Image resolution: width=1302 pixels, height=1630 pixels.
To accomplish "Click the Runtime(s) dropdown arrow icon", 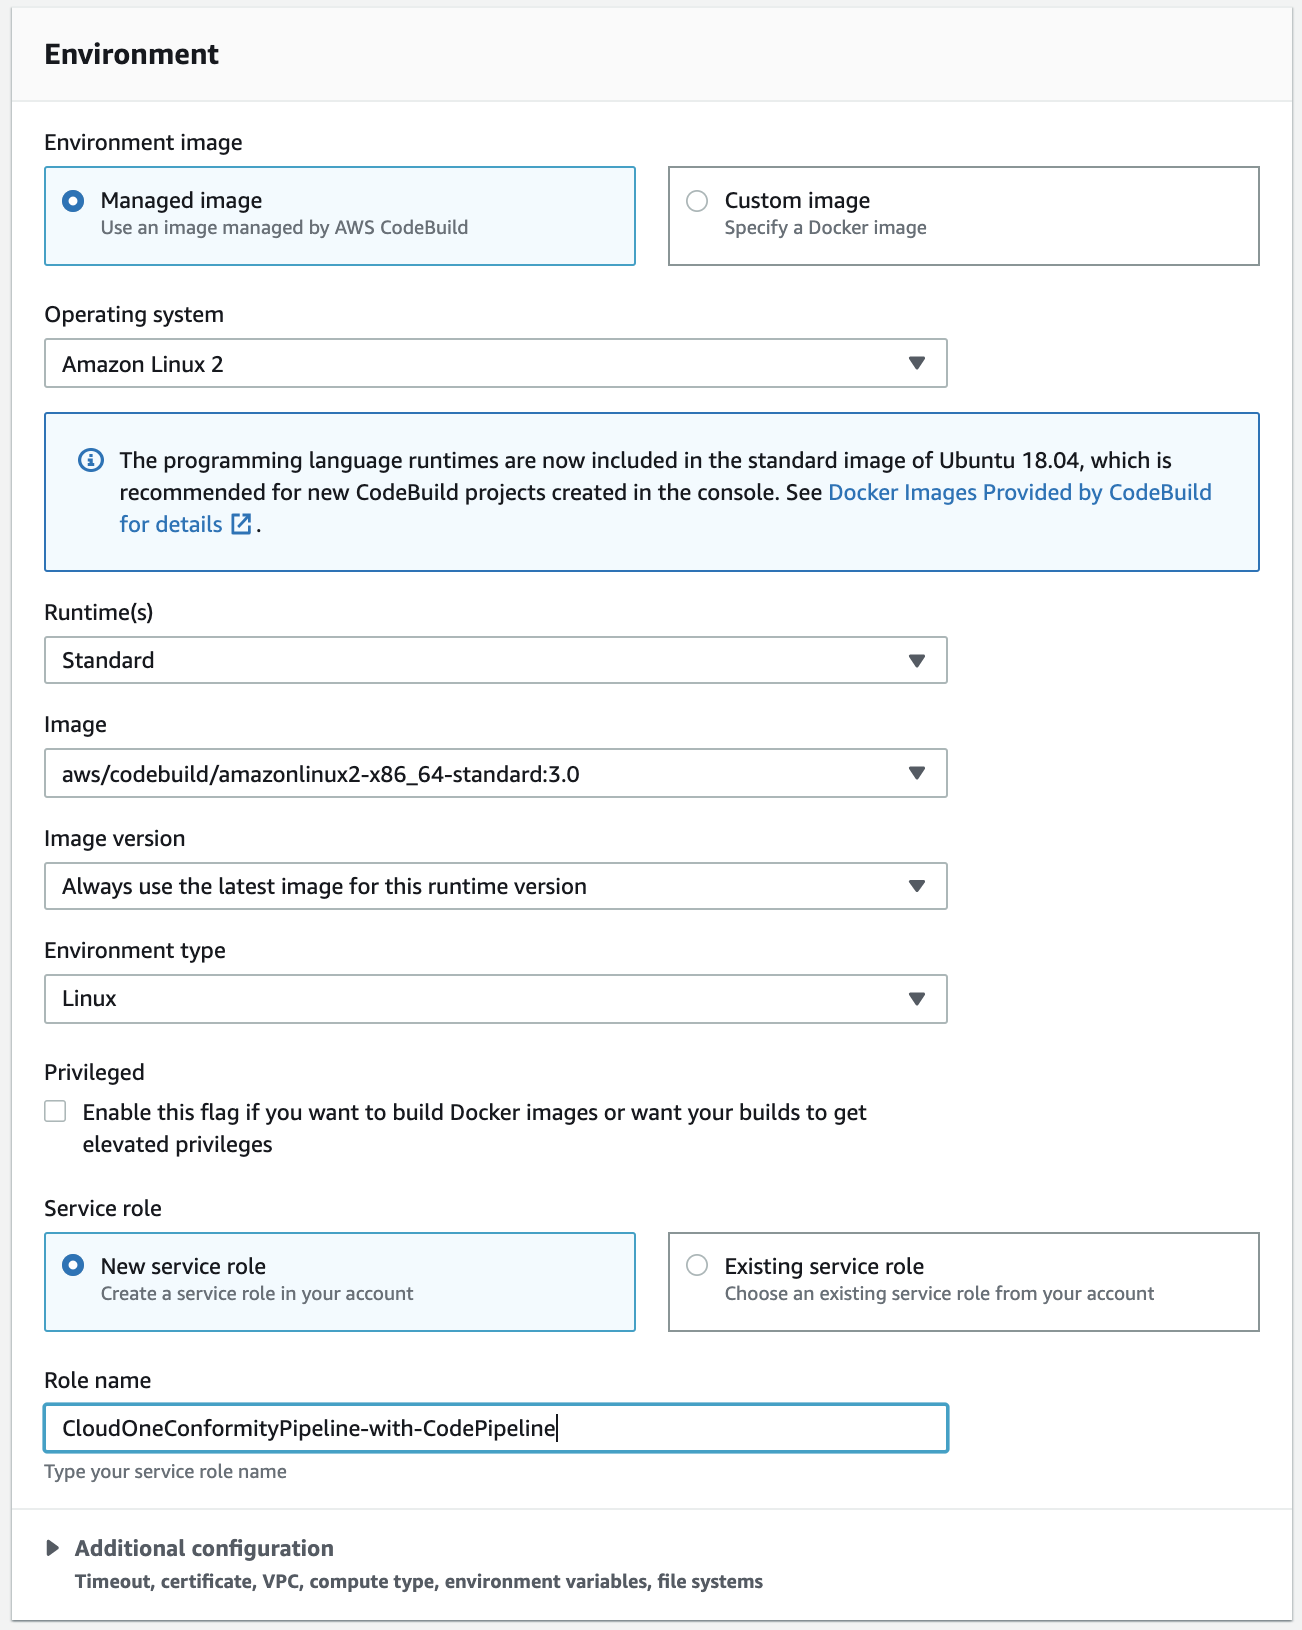I will pos(916,660).
